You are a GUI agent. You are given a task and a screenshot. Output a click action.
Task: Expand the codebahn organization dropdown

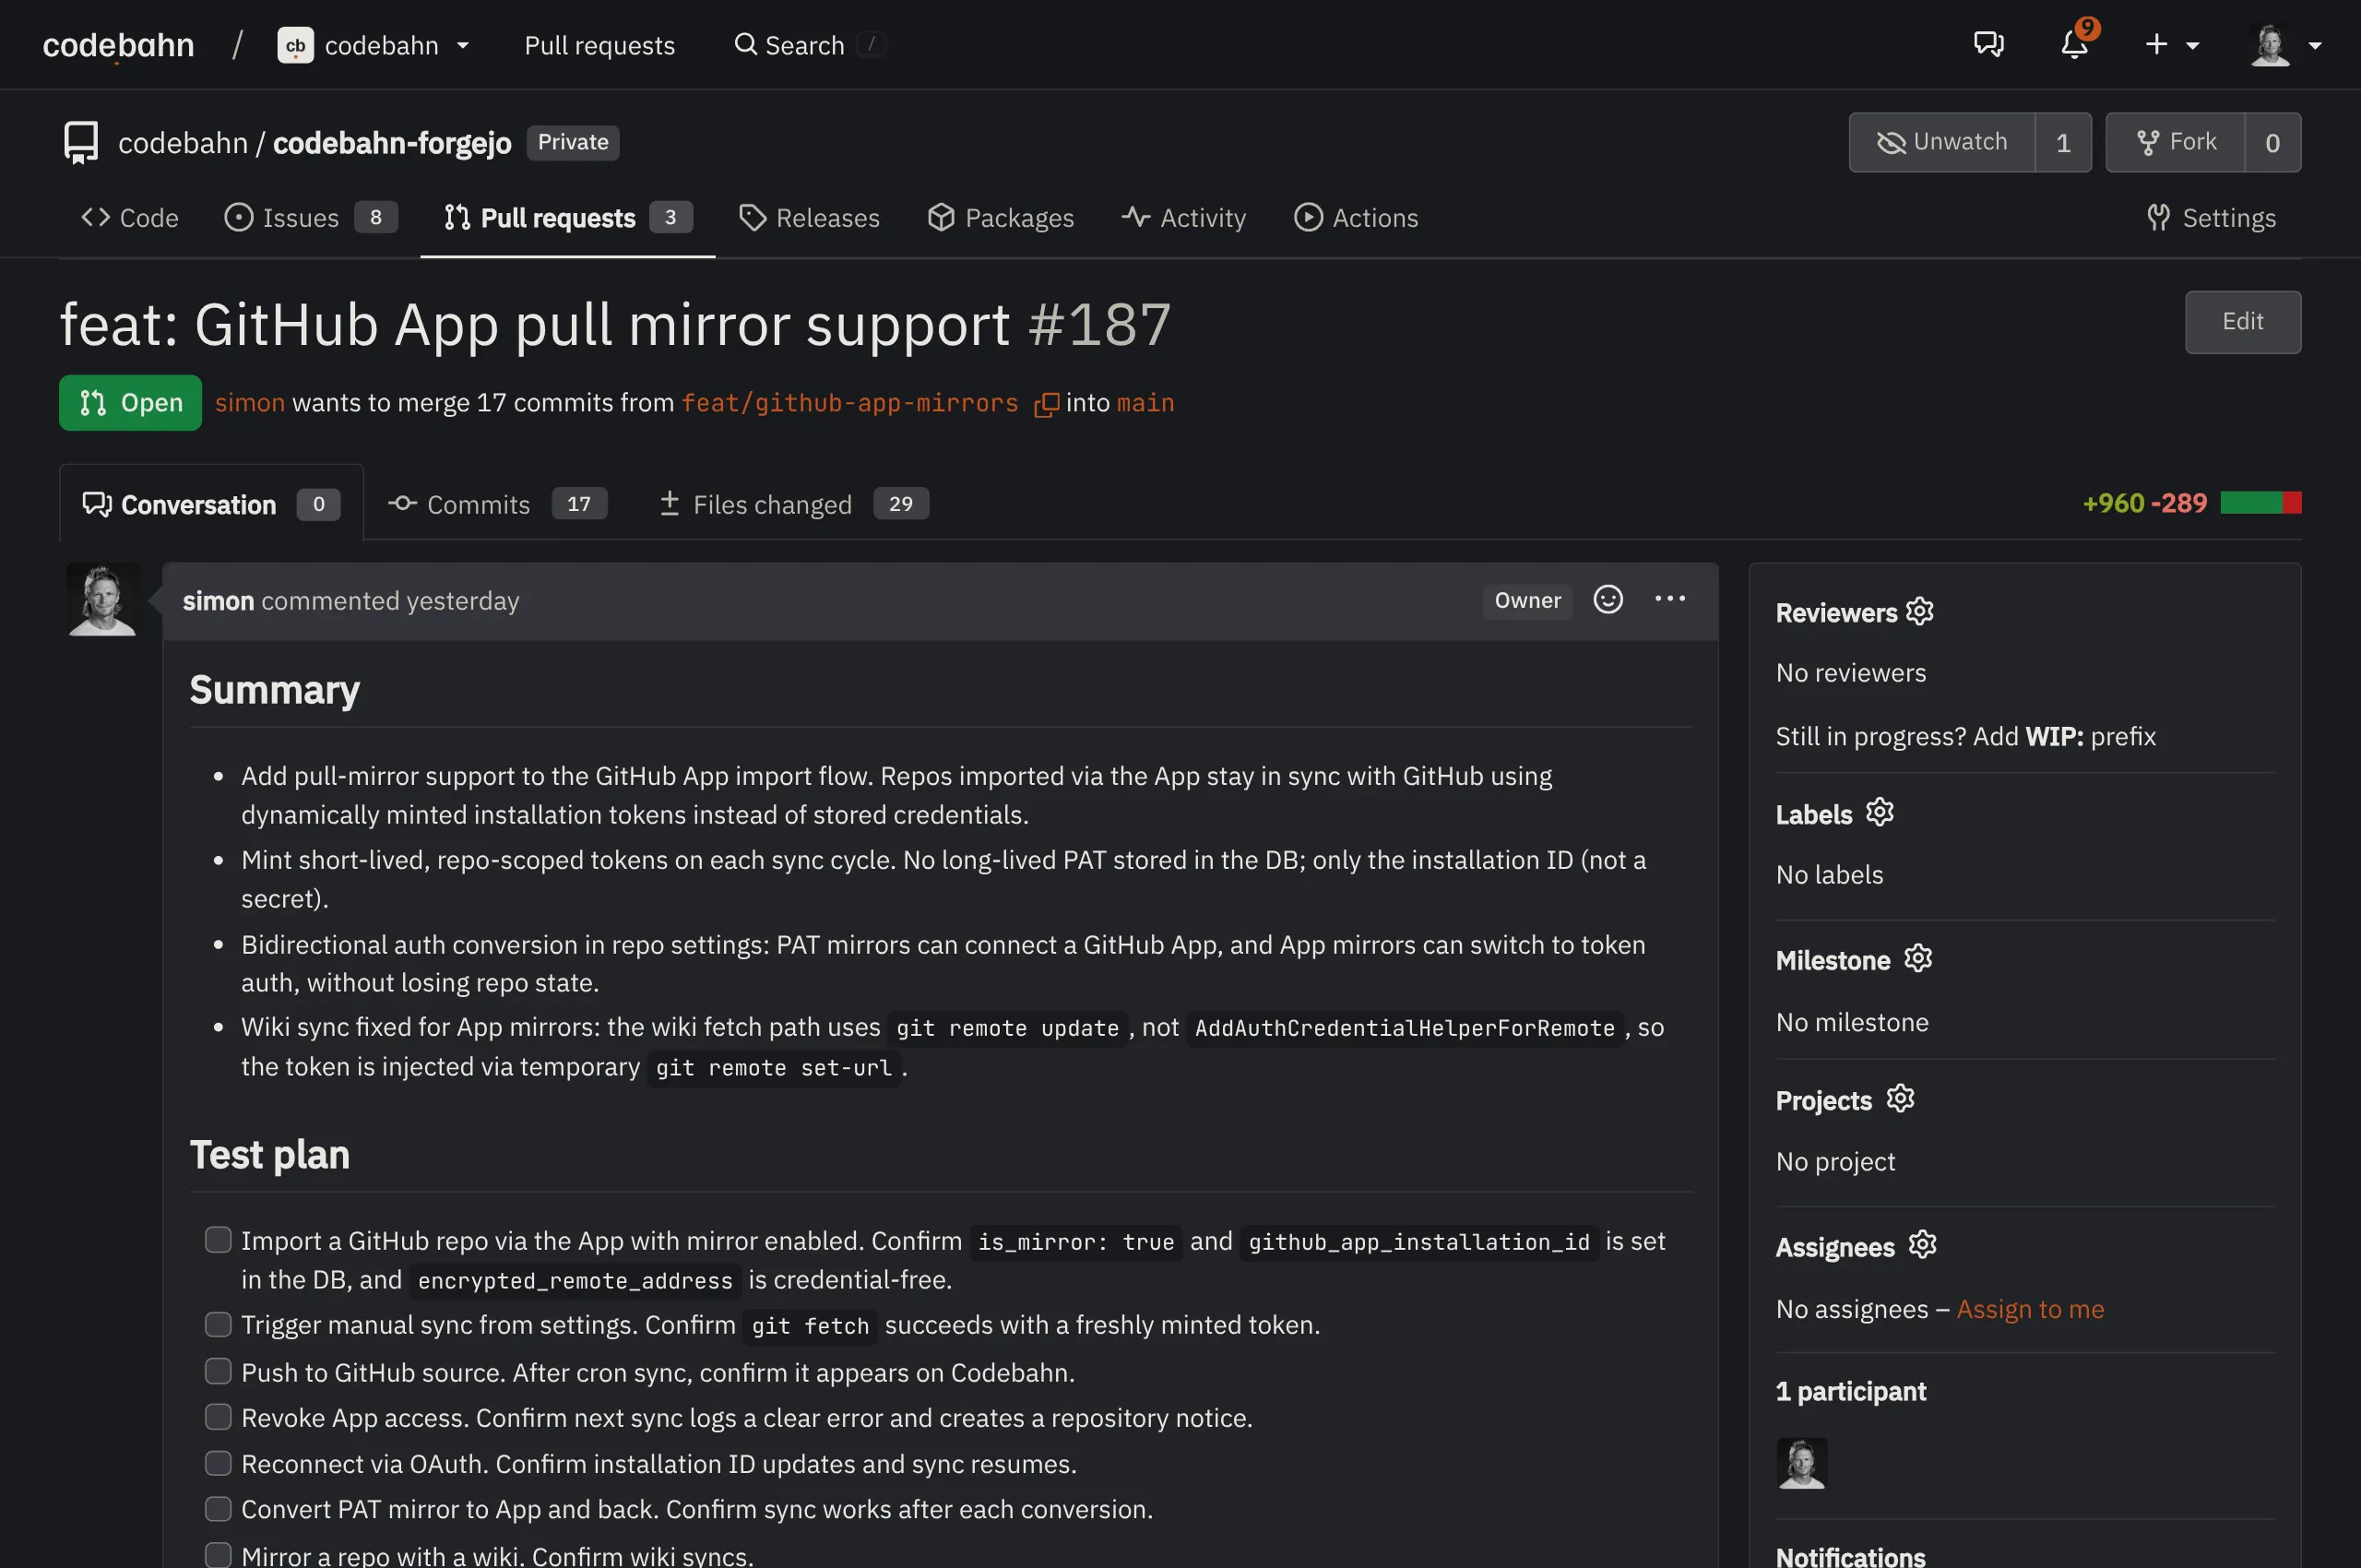463,45
